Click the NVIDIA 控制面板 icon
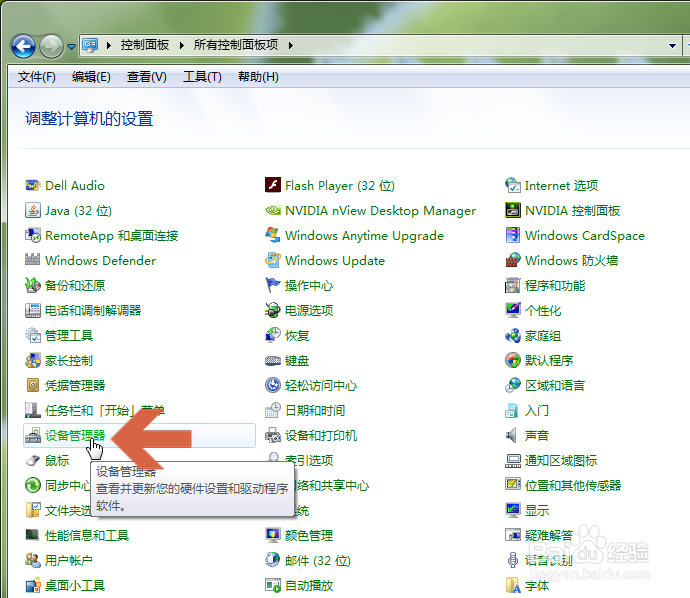The width and height of the screenshot is (690, 598). (513, 210)
